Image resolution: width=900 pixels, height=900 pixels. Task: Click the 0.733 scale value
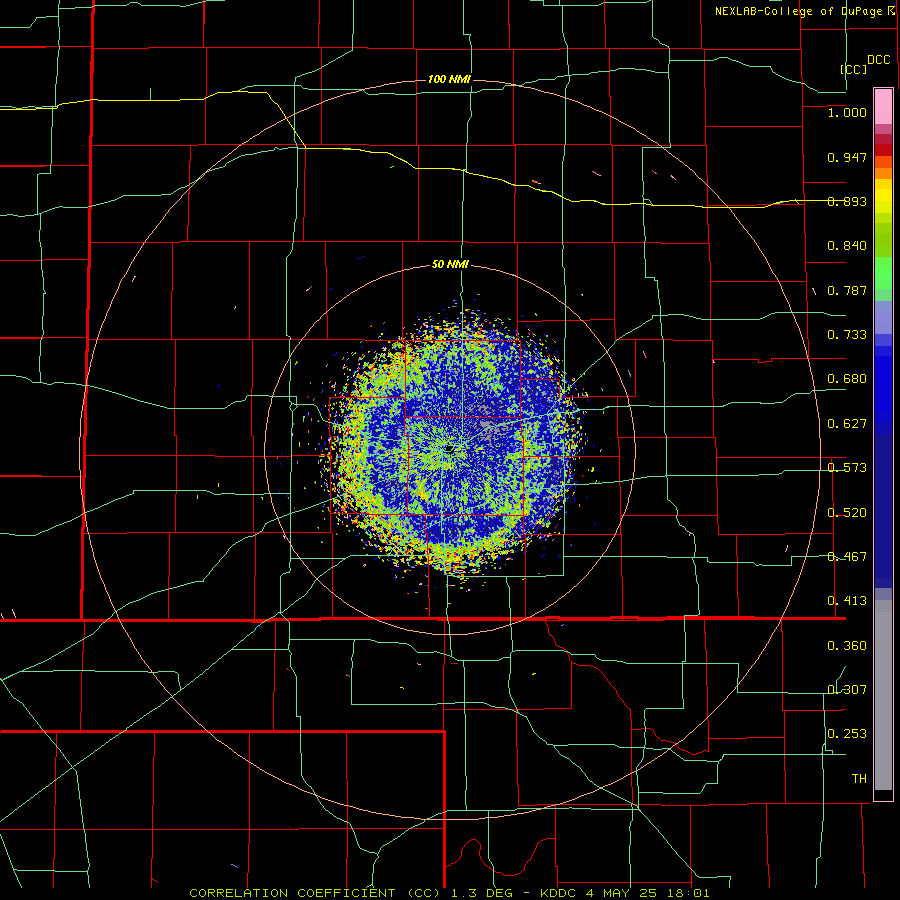(847, 335)
